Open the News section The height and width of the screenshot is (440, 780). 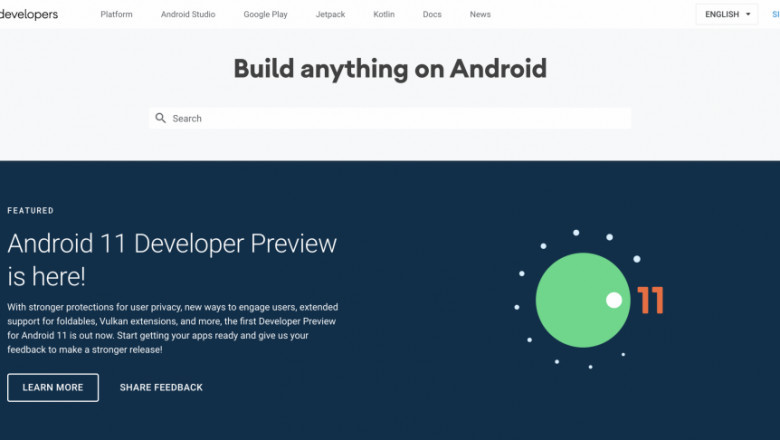[x=480, y=14]
